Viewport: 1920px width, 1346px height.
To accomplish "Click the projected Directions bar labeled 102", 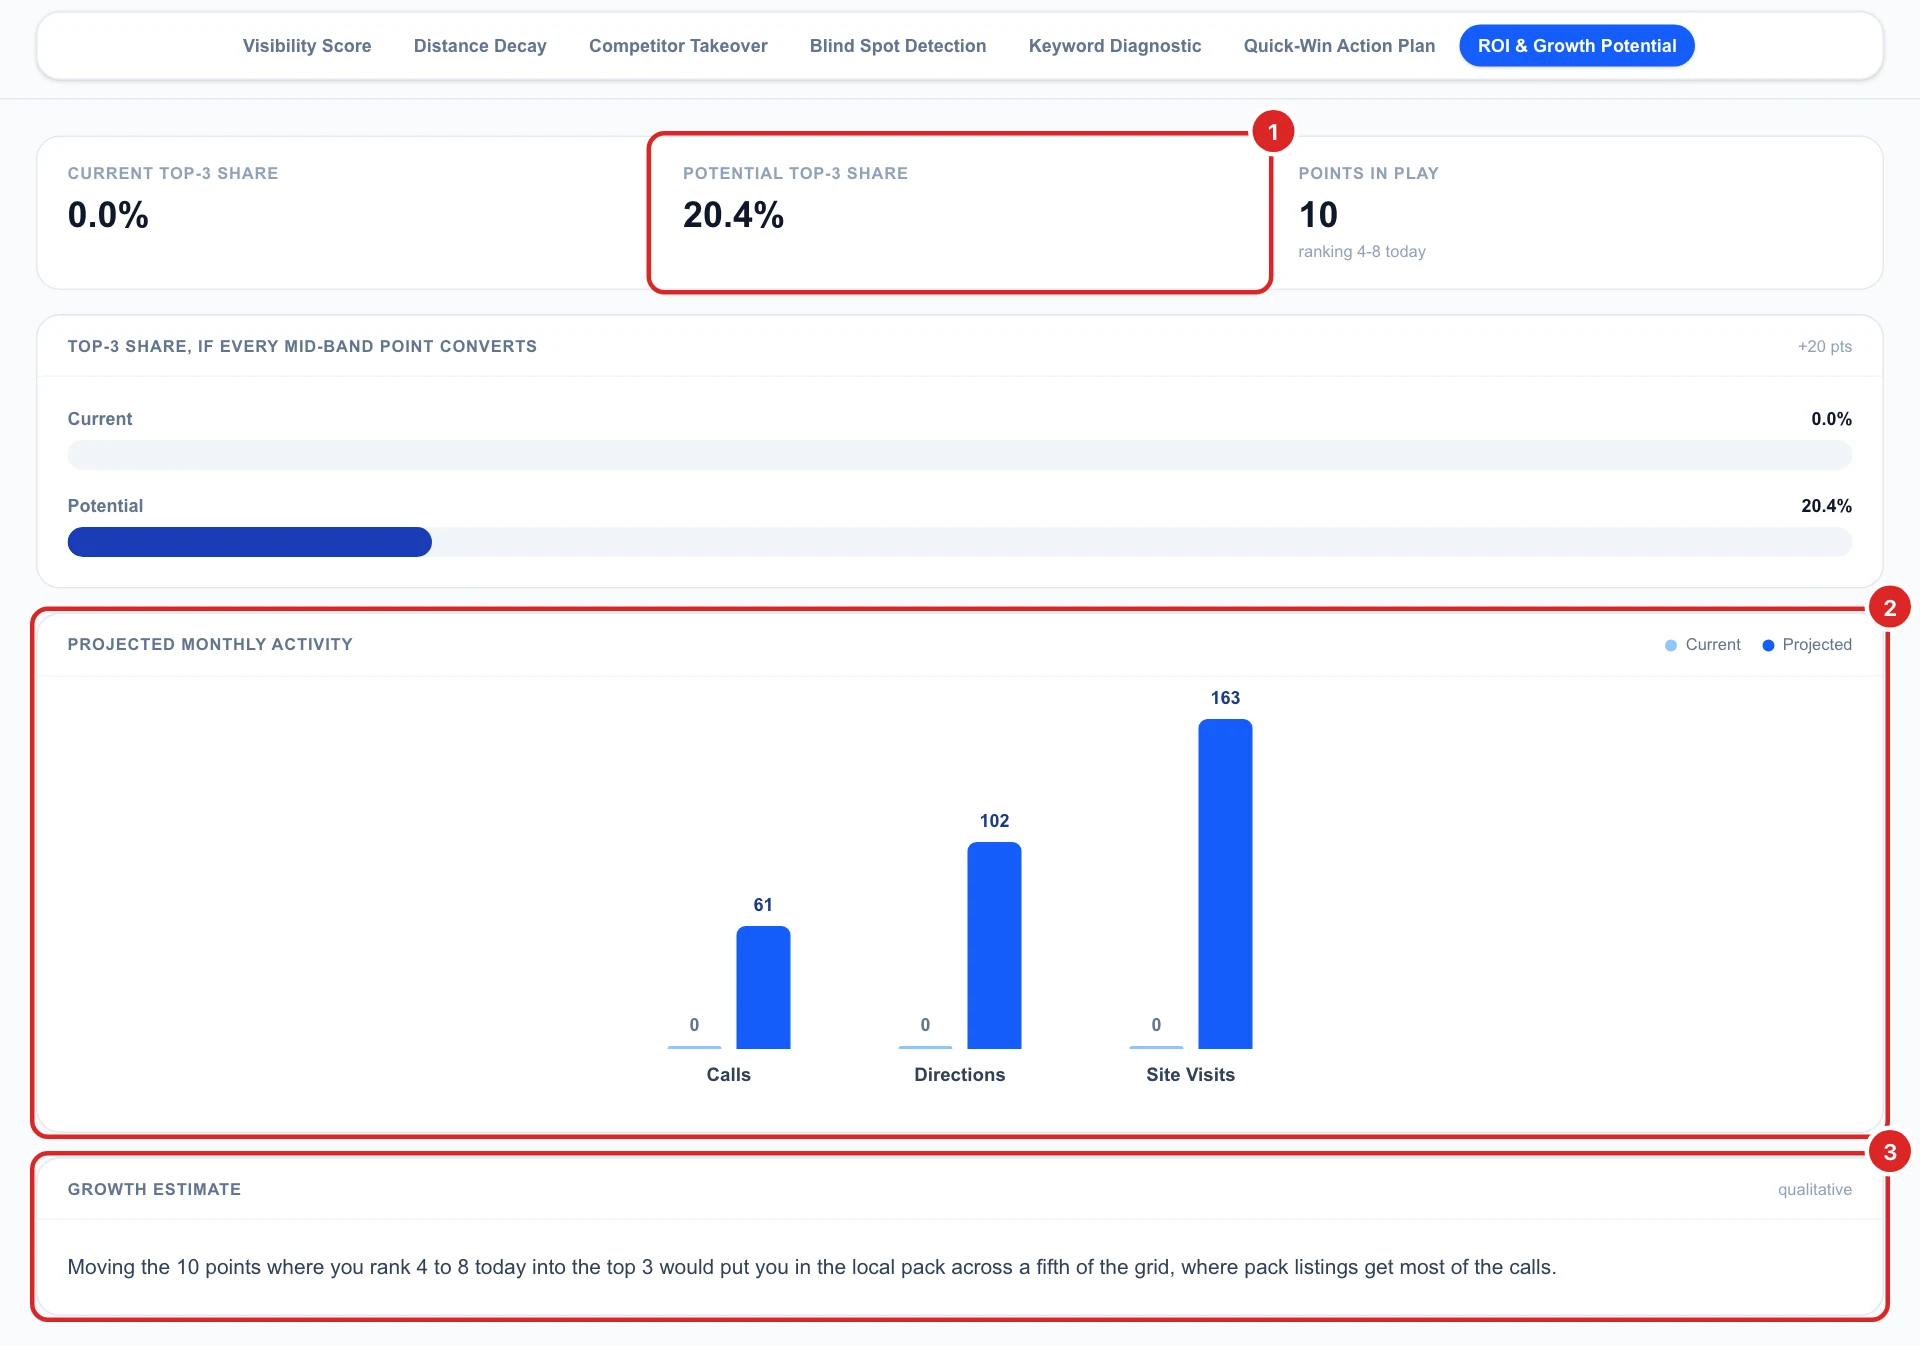I will point(994,945).
